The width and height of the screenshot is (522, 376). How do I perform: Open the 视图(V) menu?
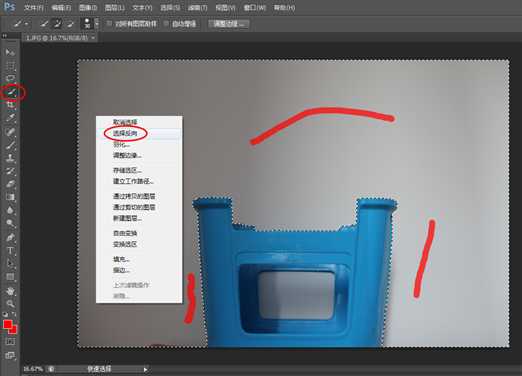[x=226, y=7]
